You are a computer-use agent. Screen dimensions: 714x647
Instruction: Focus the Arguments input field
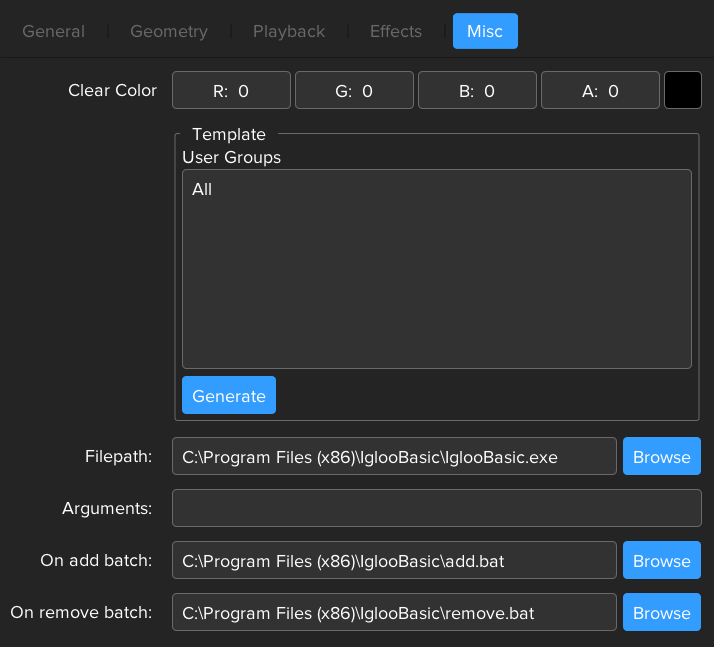click(x=436, y=508)
